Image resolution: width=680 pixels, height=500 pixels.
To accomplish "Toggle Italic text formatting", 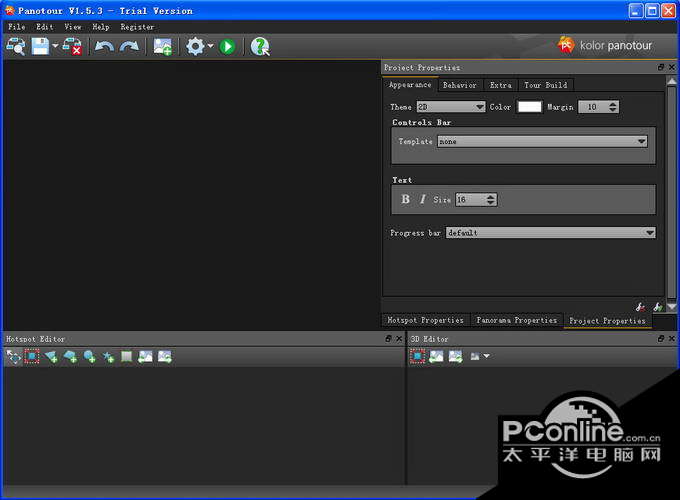I will coord(422,199).
